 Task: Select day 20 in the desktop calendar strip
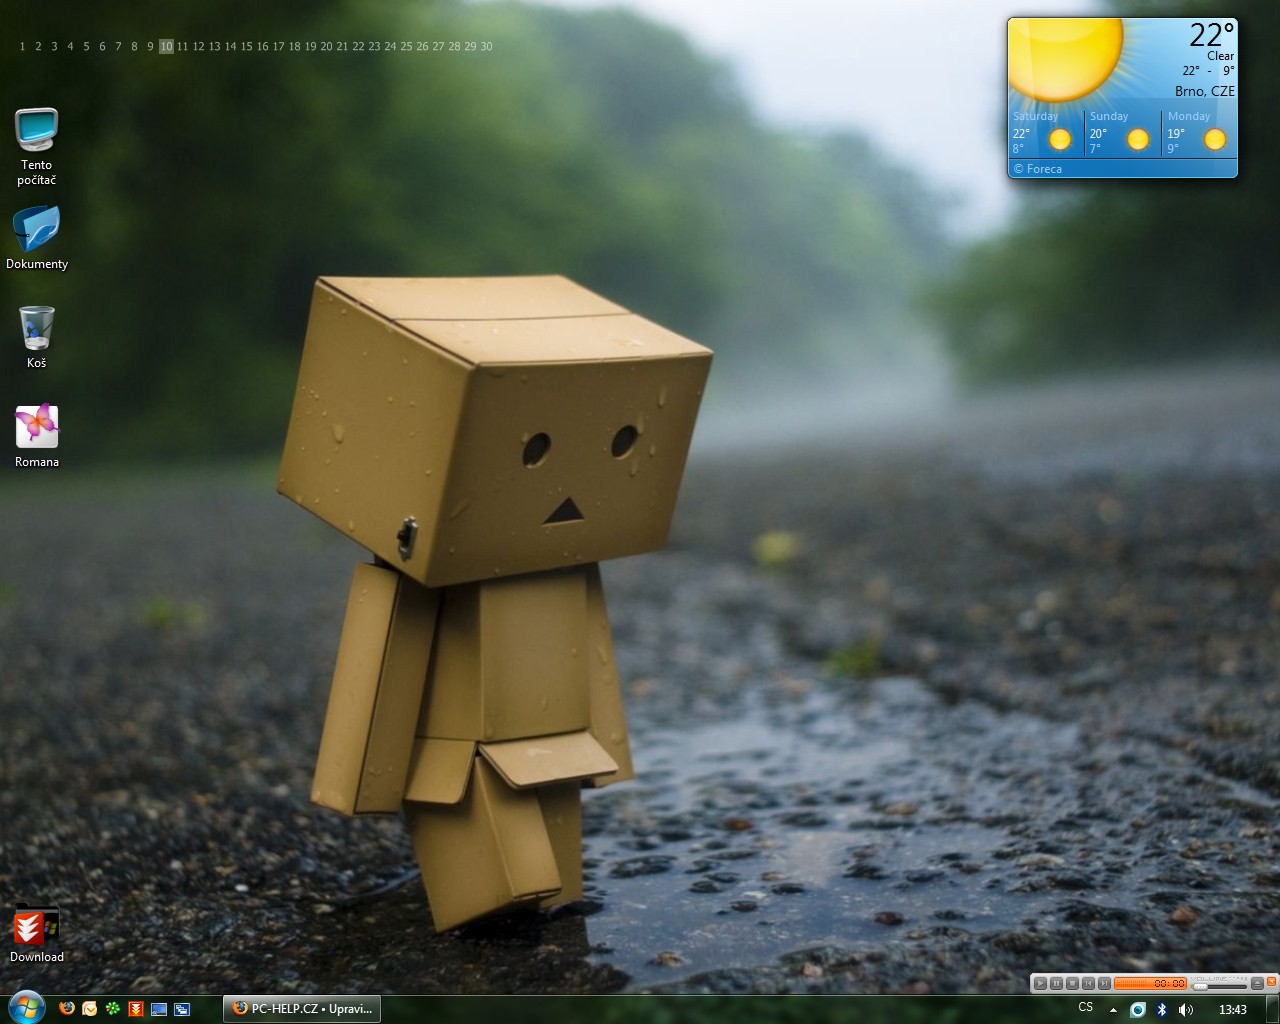point(326,46)
